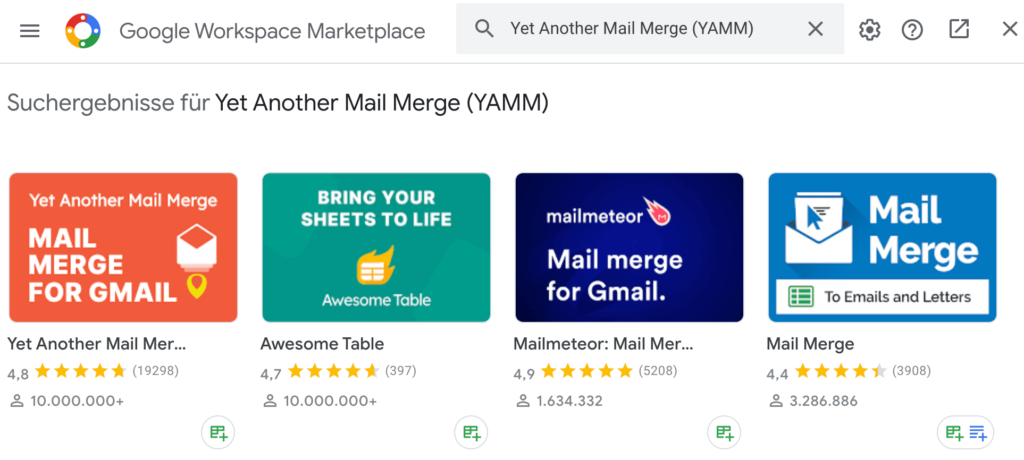This screenshot has height=460, width=1024.
Task: Open the Awesome Table banner image
Action: [x=376, y=248]
